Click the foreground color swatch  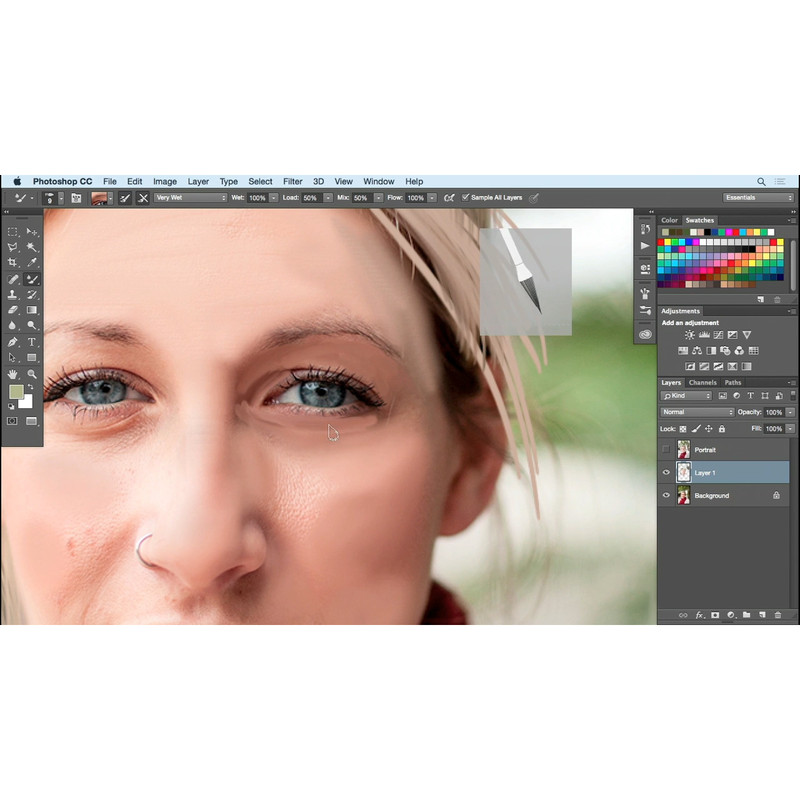click(16, 392)
